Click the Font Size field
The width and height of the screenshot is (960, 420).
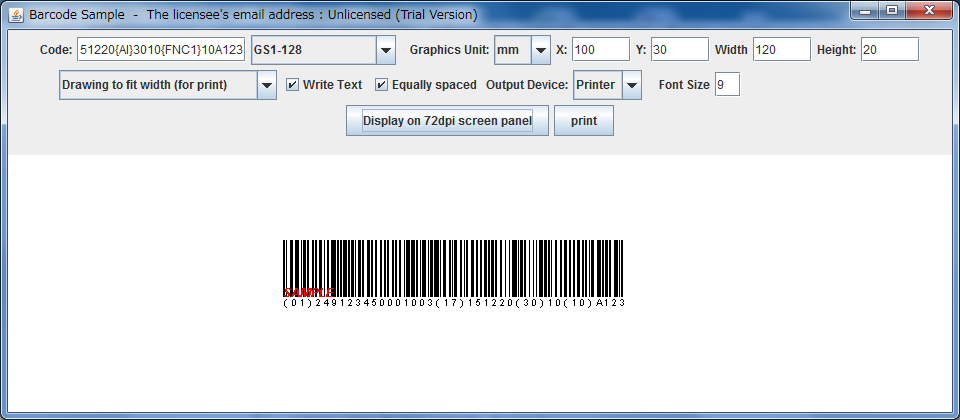727,84
